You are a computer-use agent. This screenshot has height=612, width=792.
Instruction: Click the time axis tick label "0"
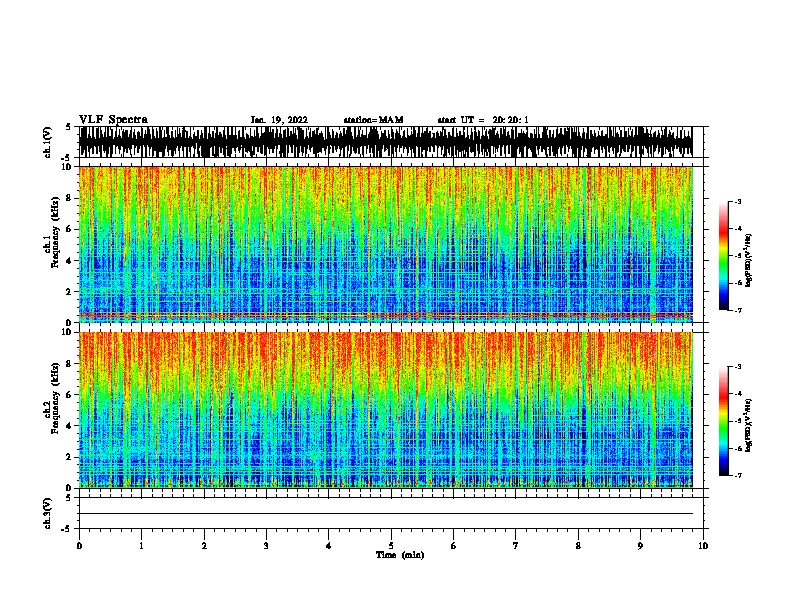tap(79, 545)
